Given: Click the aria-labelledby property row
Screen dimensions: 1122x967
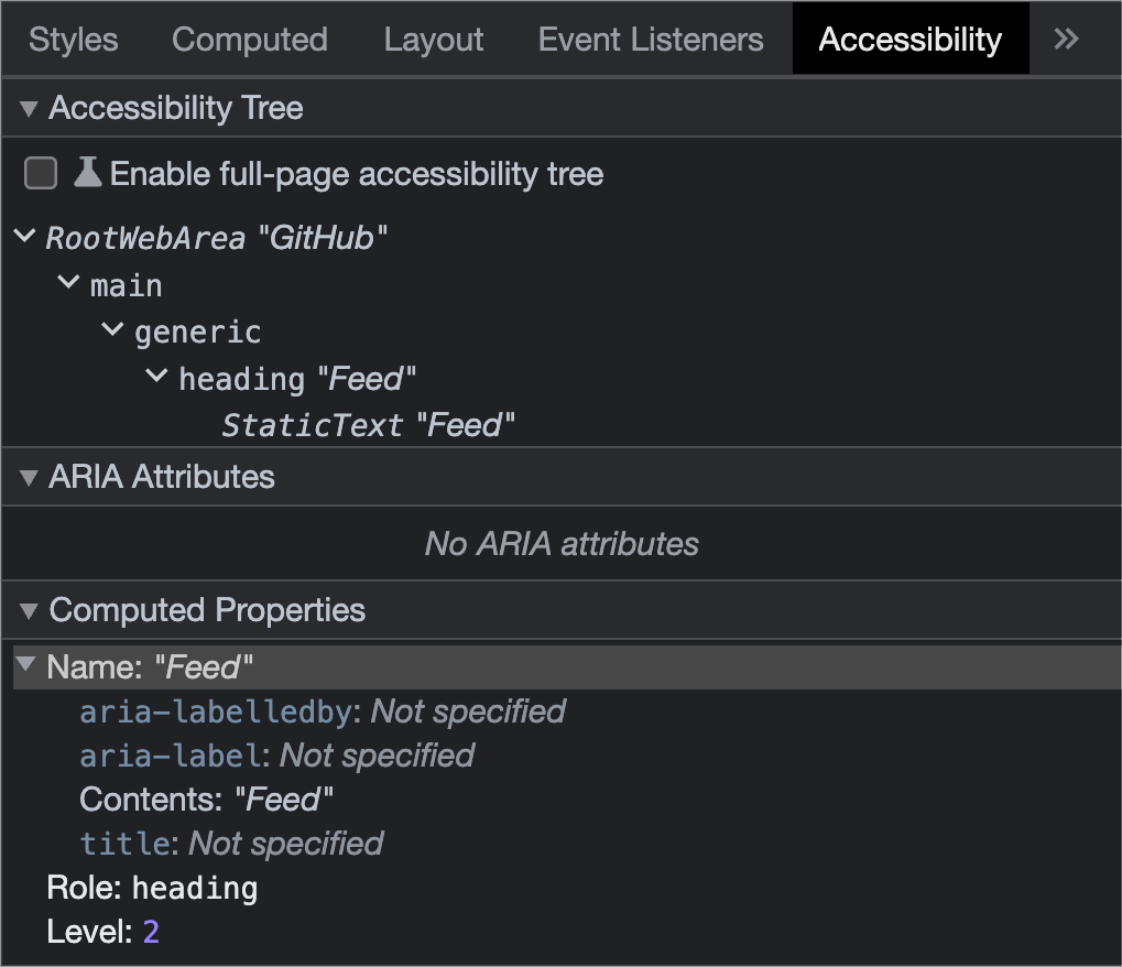Looking at the screenshot, I should pos(322,711).
